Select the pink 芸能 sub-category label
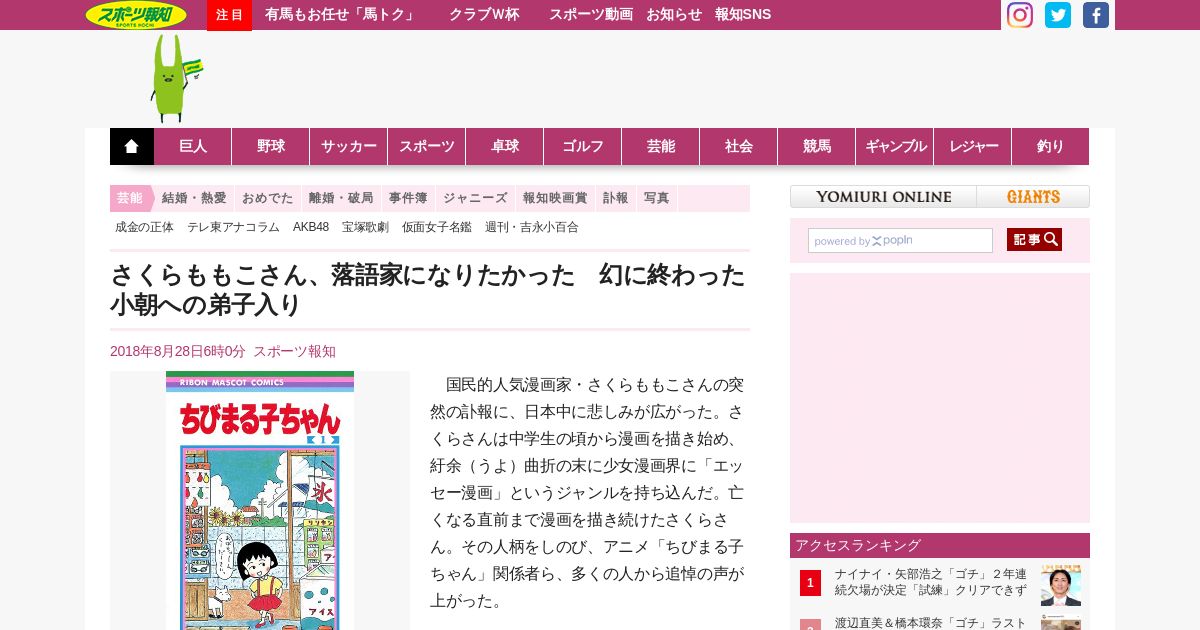1200x630 pixels. 130,198
